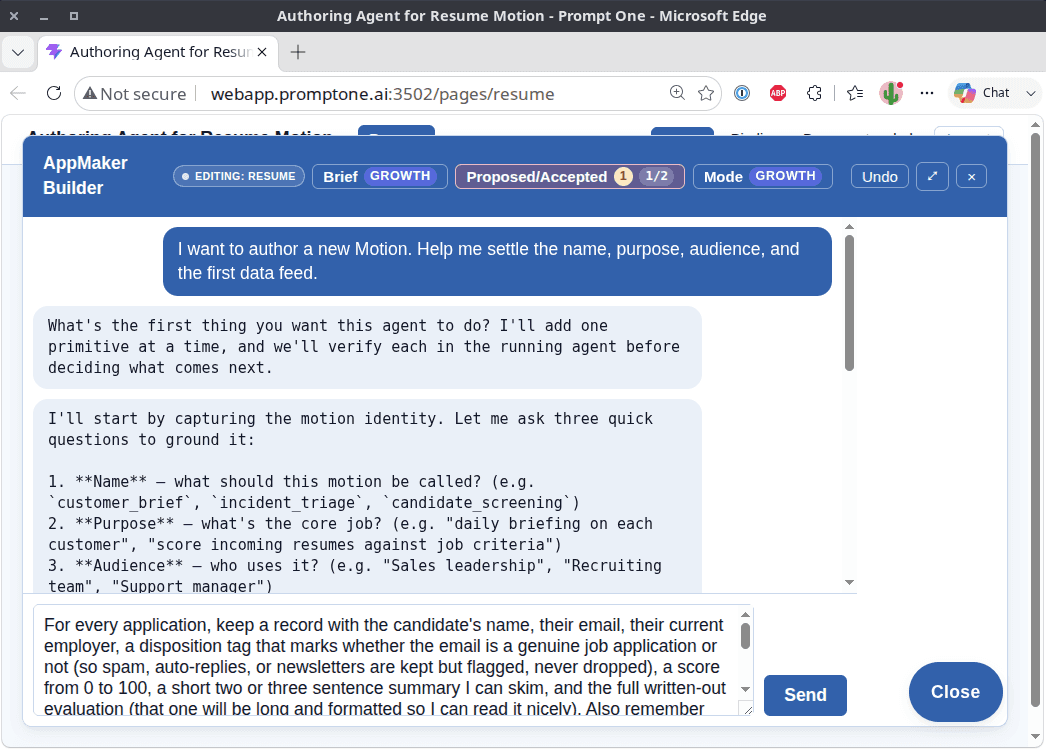Image resolution: width=1046 pixels, height=750 pixels.
Task: Click the browser back arrow
Action: point(18,93)
